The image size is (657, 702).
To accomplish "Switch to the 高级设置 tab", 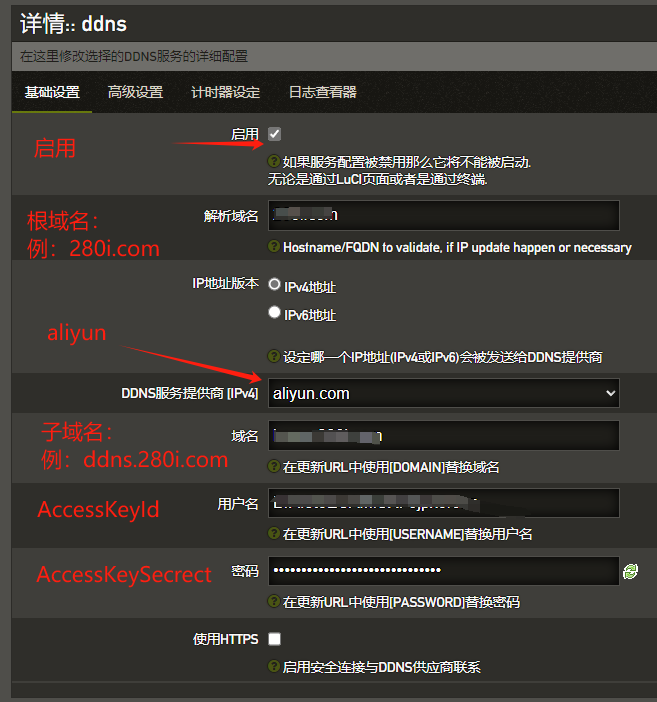I will (x=135, y=92).
